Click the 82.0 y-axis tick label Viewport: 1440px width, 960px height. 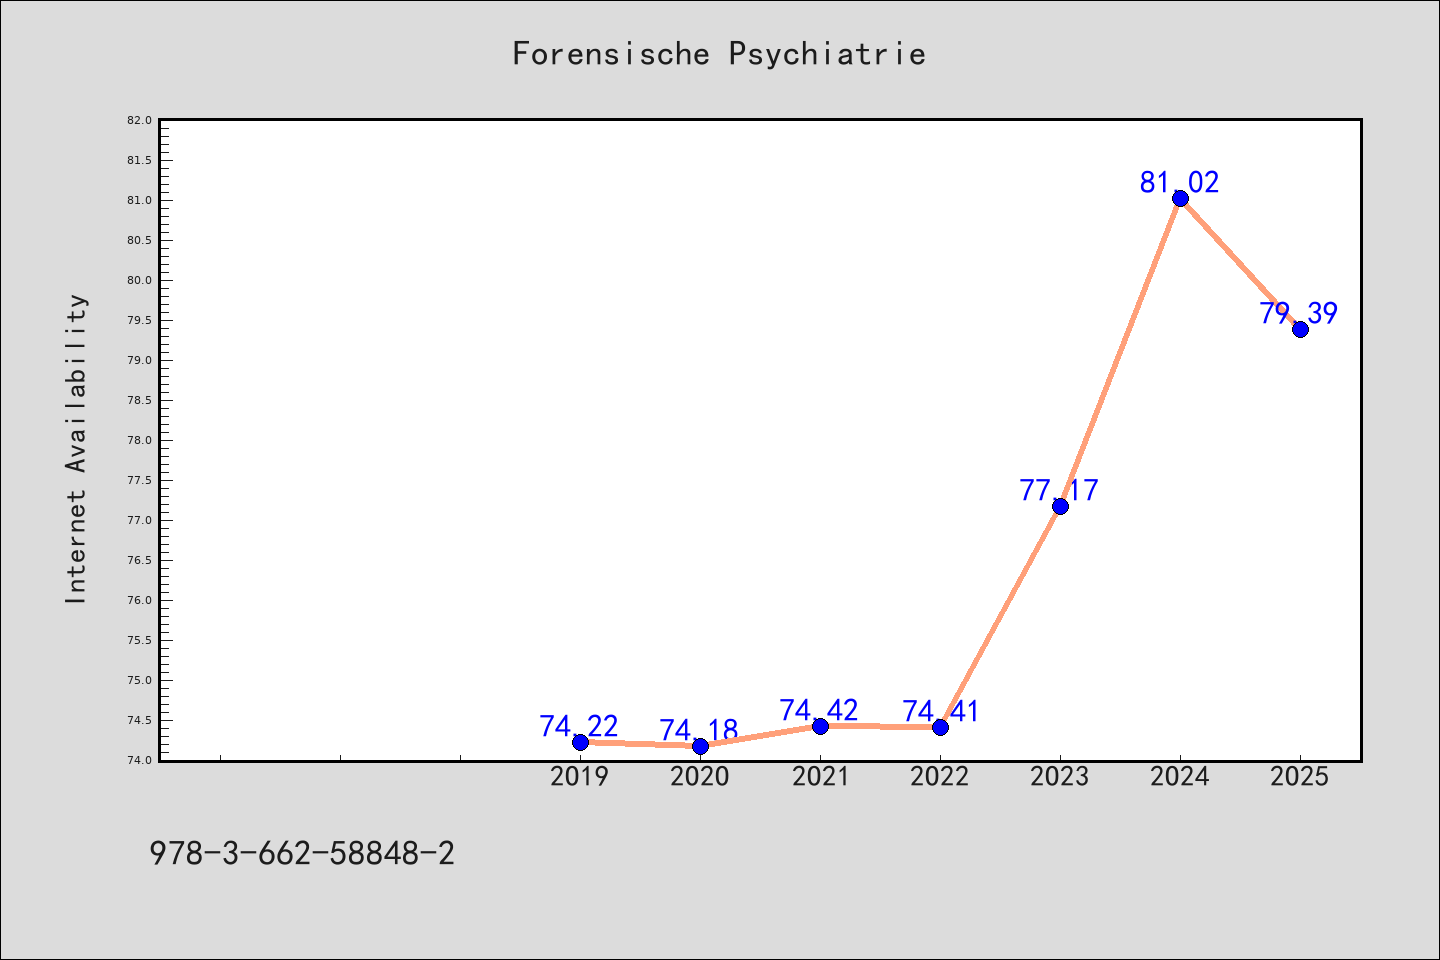140,120
